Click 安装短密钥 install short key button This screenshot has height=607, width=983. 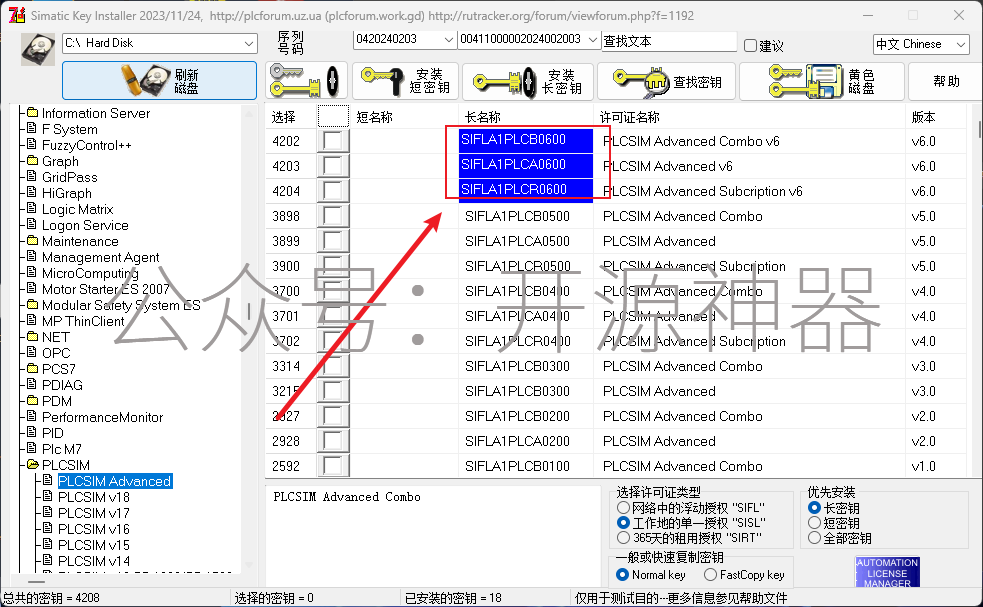[x=406, y=81]
